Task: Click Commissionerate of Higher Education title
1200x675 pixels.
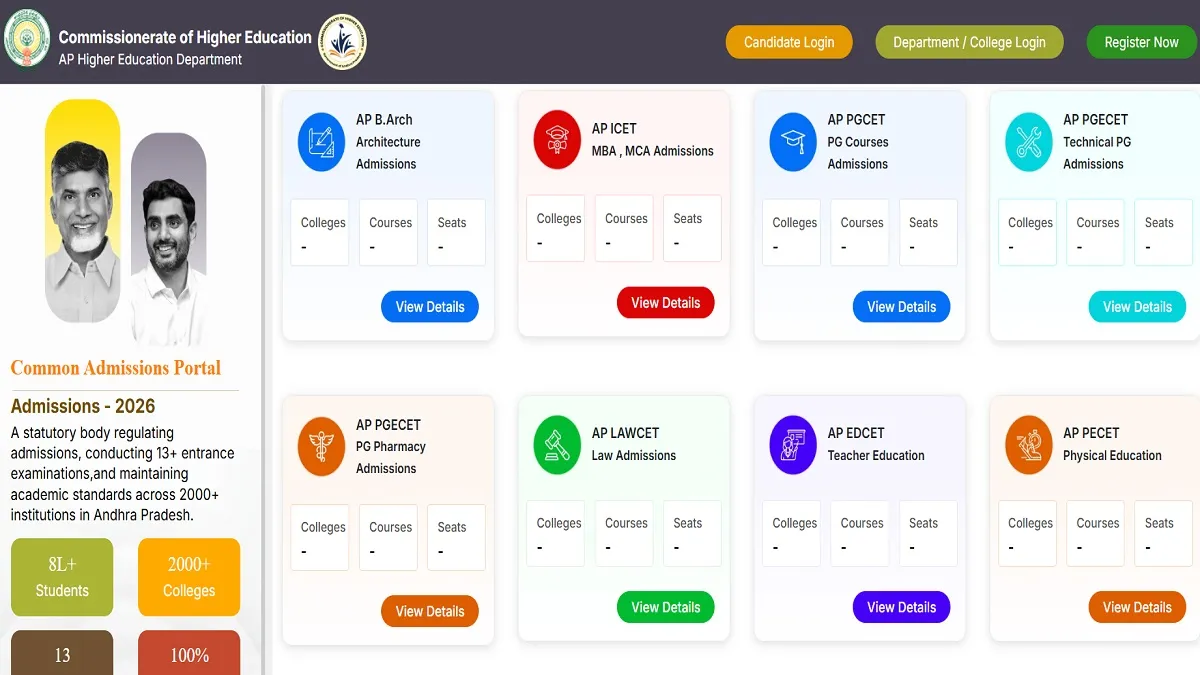Action: [185, 37]
